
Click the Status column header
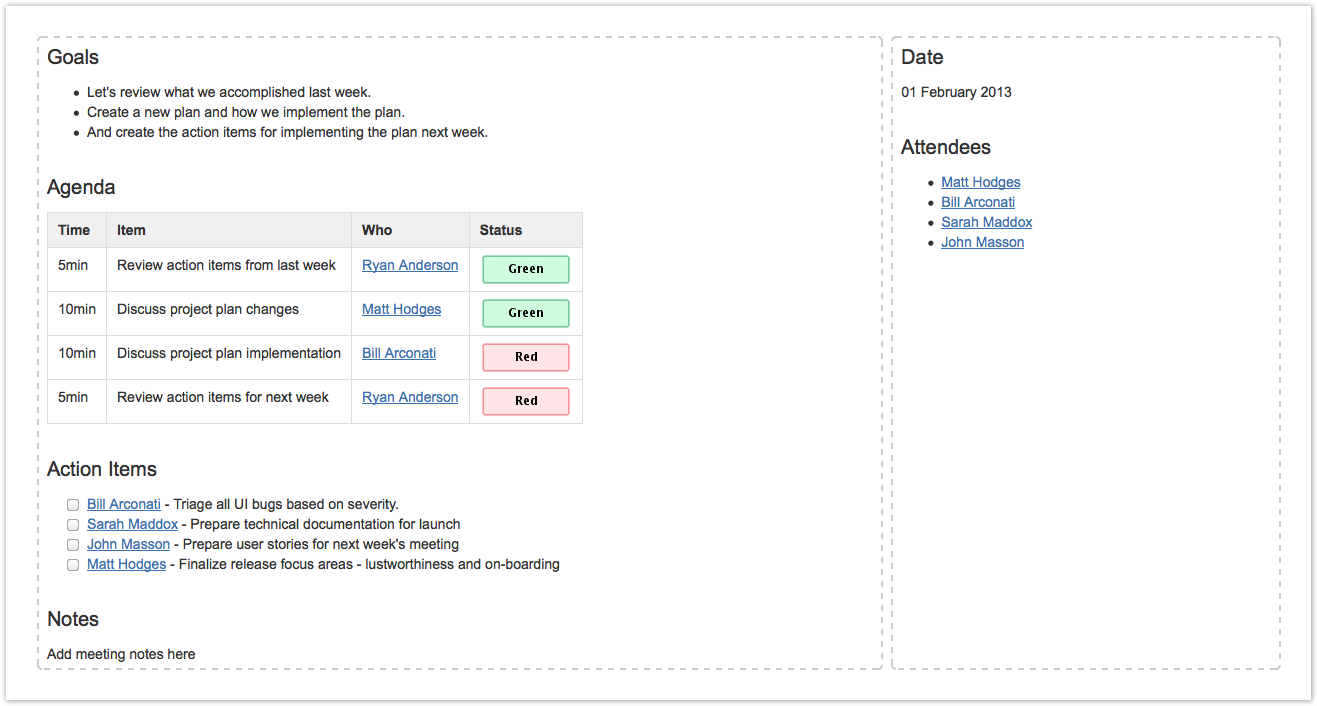(526, 230)
